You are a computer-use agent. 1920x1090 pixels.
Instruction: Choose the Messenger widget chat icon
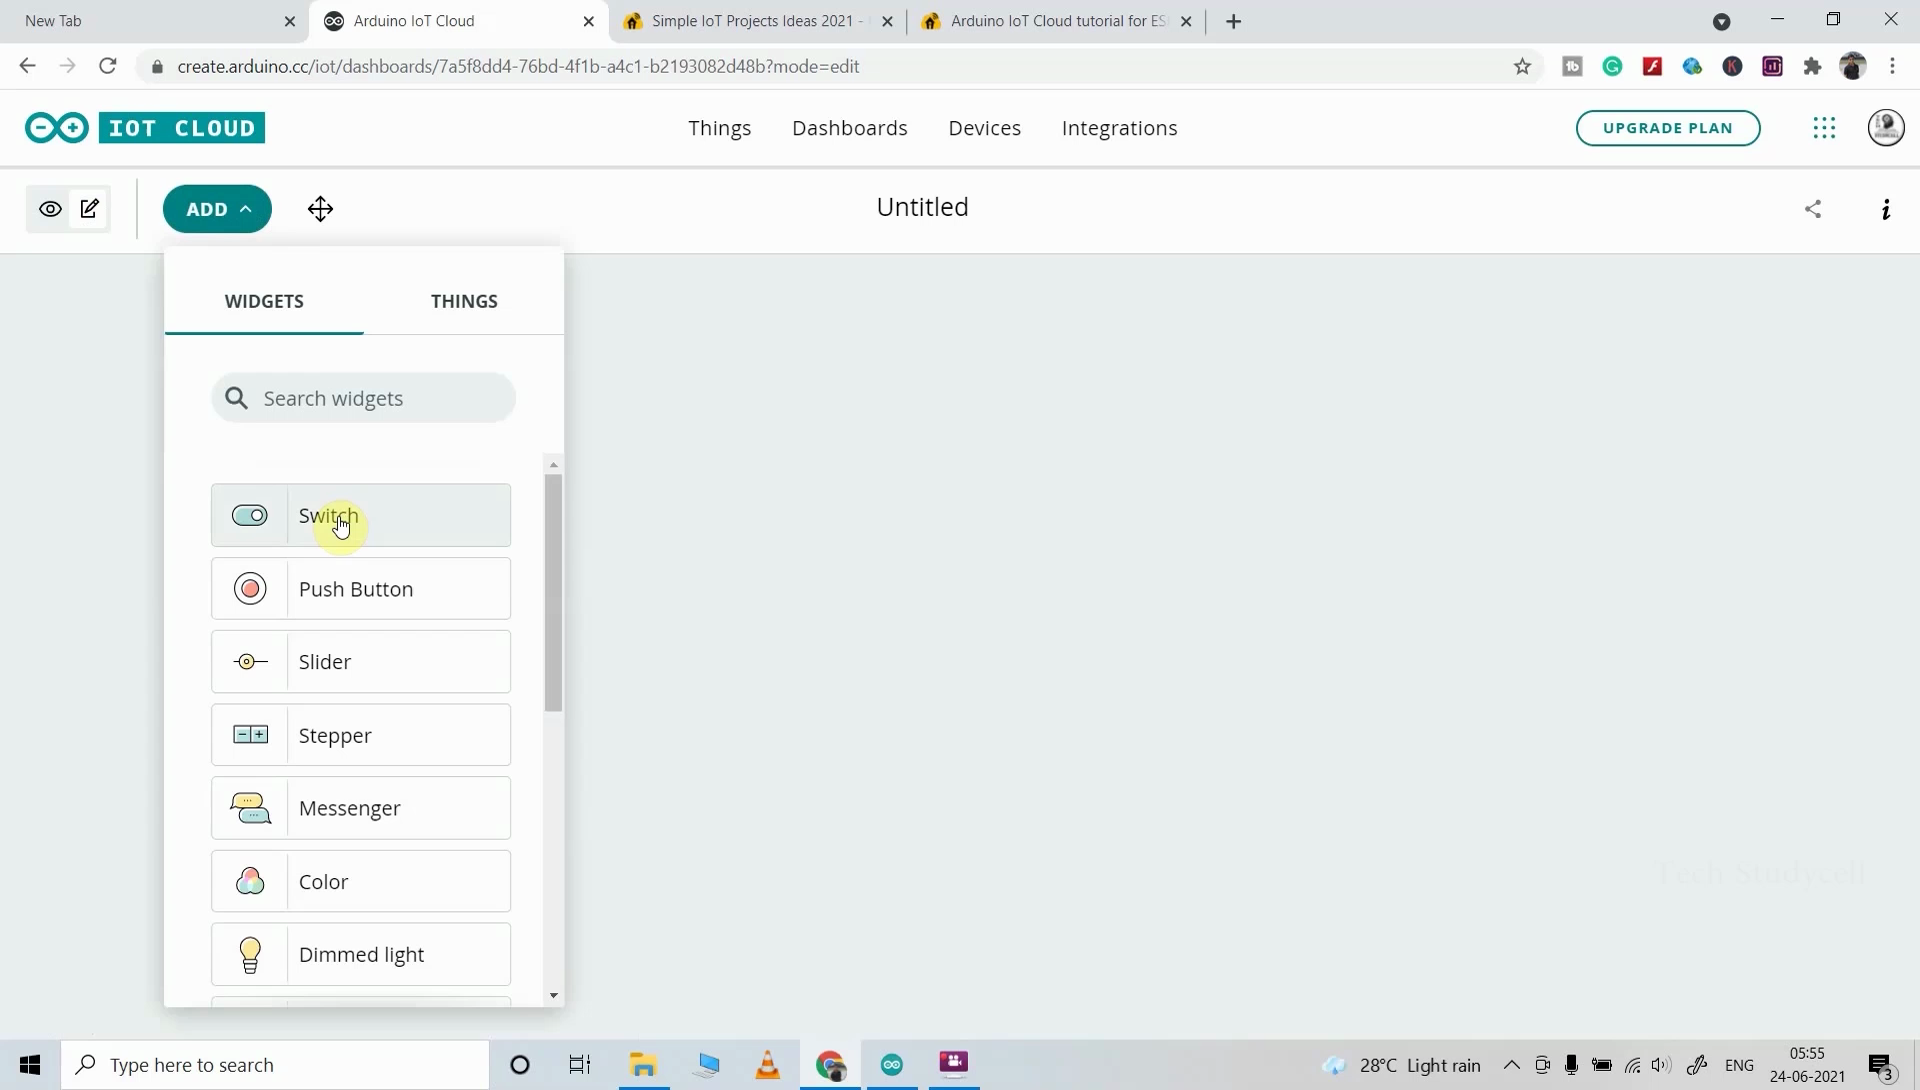[249, 808]
